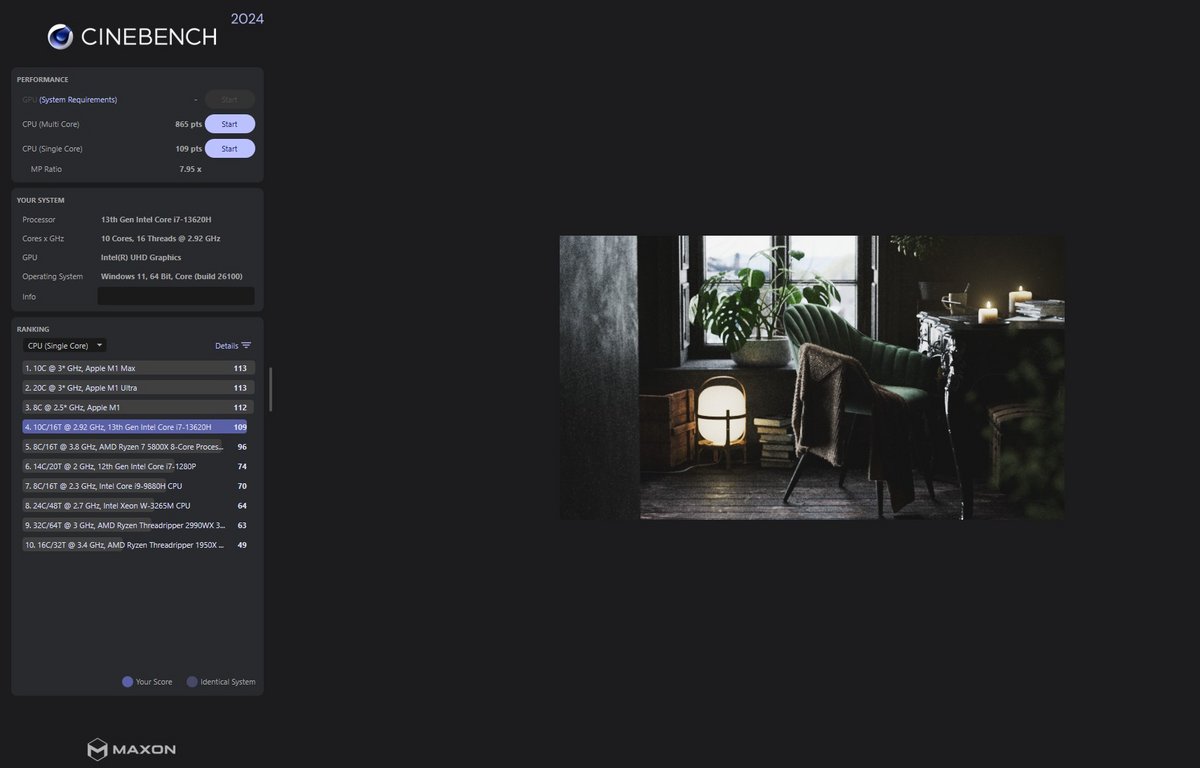Open the ranking Details filter icon
The height and width of the screenshot is (768, 1200).
tap(246, 346)
